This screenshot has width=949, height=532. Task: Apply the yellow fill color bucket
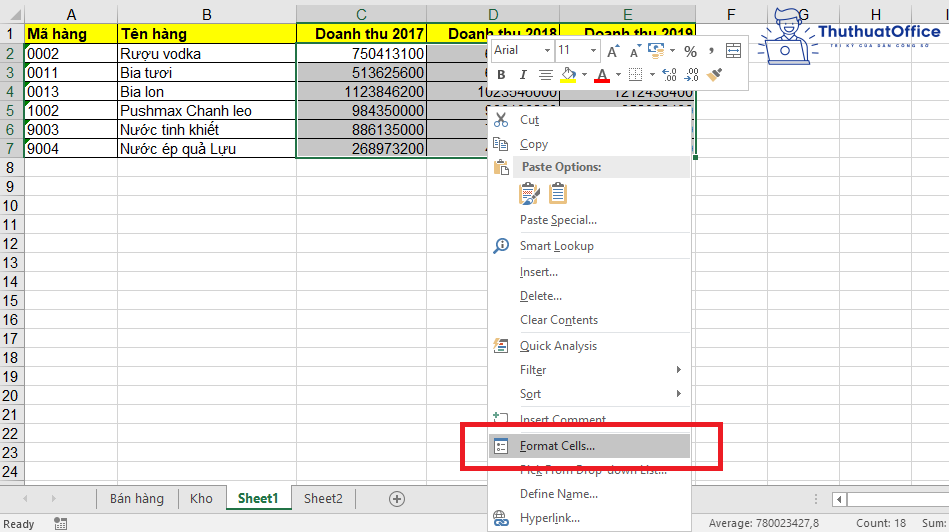point(568,75)
